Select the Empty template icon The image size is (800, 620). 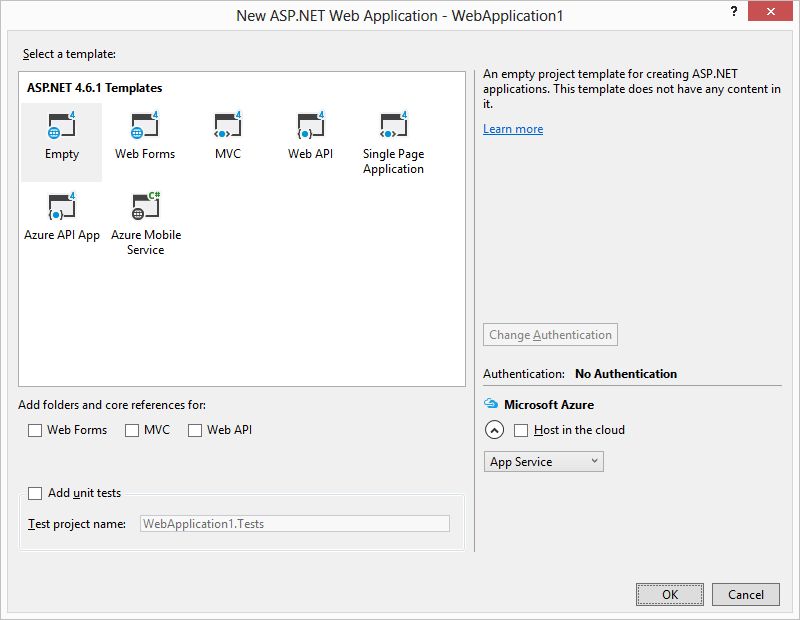click(61, 125)
